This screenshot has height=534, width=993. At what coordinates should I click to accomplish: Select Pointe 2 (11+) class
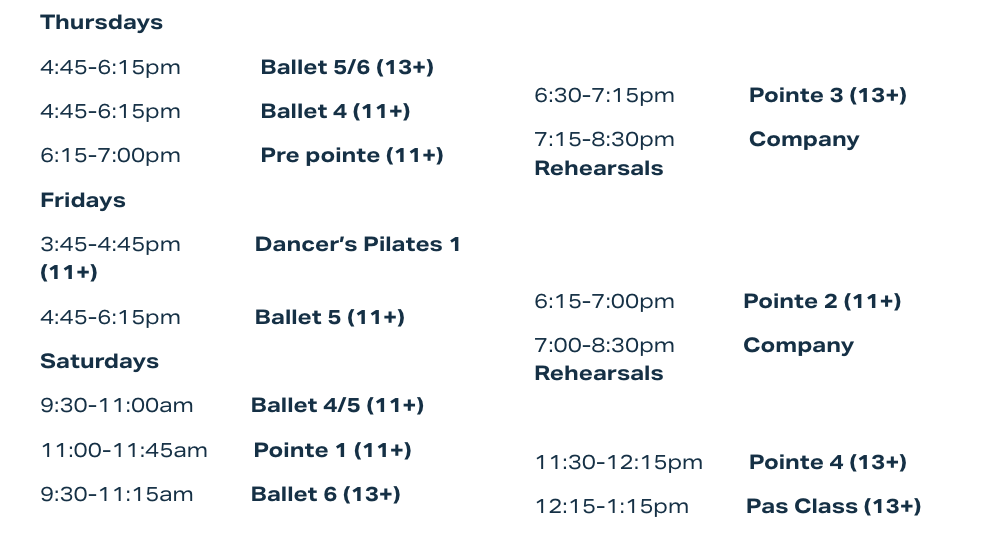(x=822, y=301)
